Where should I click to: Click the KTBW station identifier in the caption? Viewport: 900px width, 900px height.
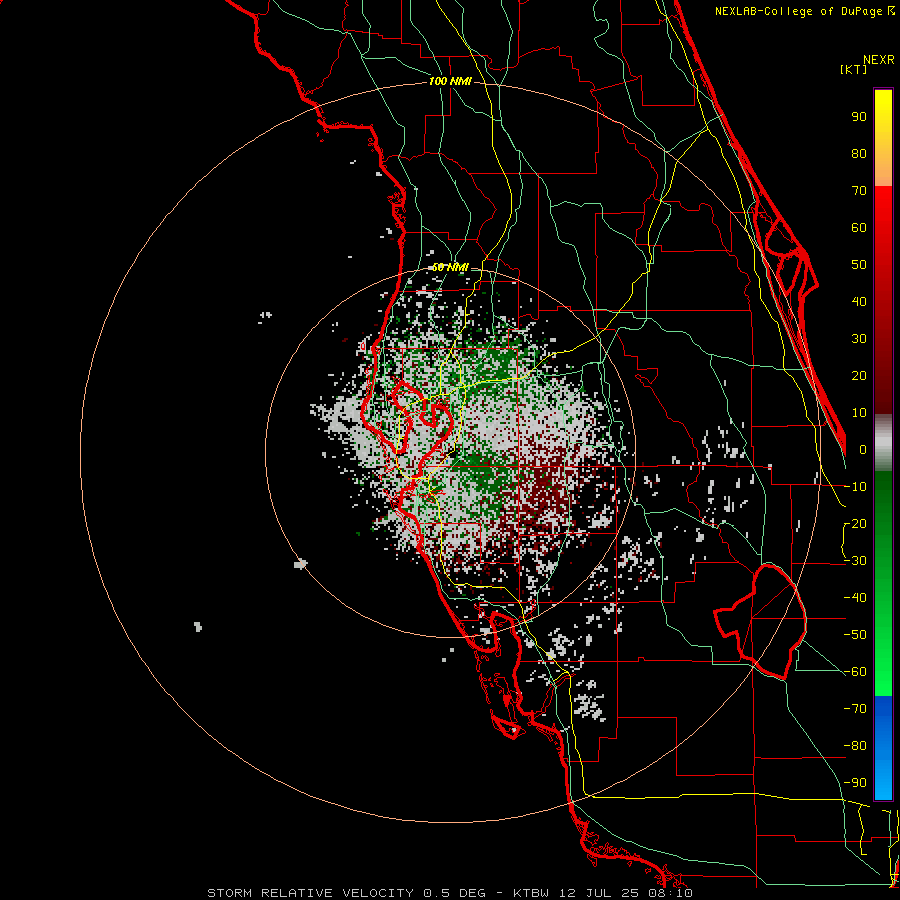[532, 893]
